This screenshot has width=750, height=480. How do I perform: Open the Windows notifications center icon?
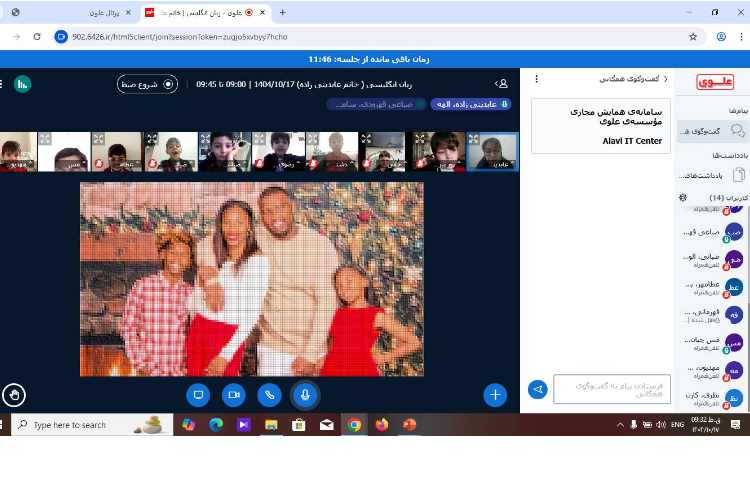point(736,425)
